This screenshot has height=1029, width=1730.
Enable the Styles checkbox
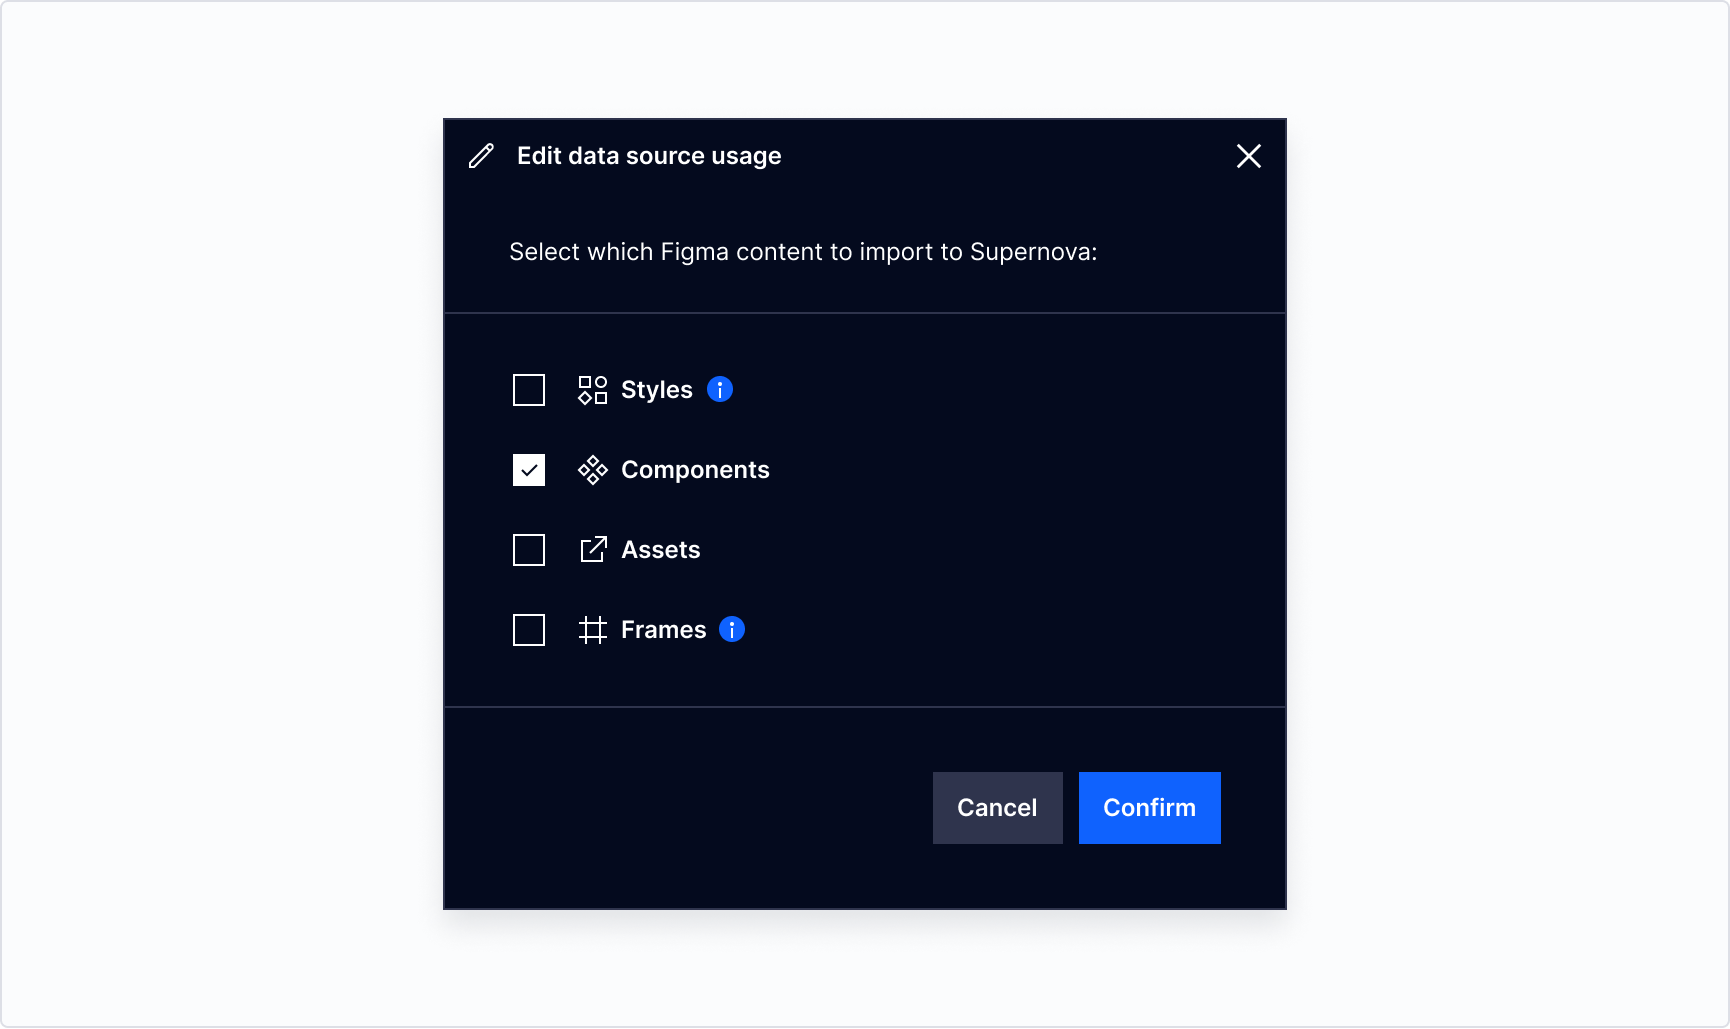(529, 390)
